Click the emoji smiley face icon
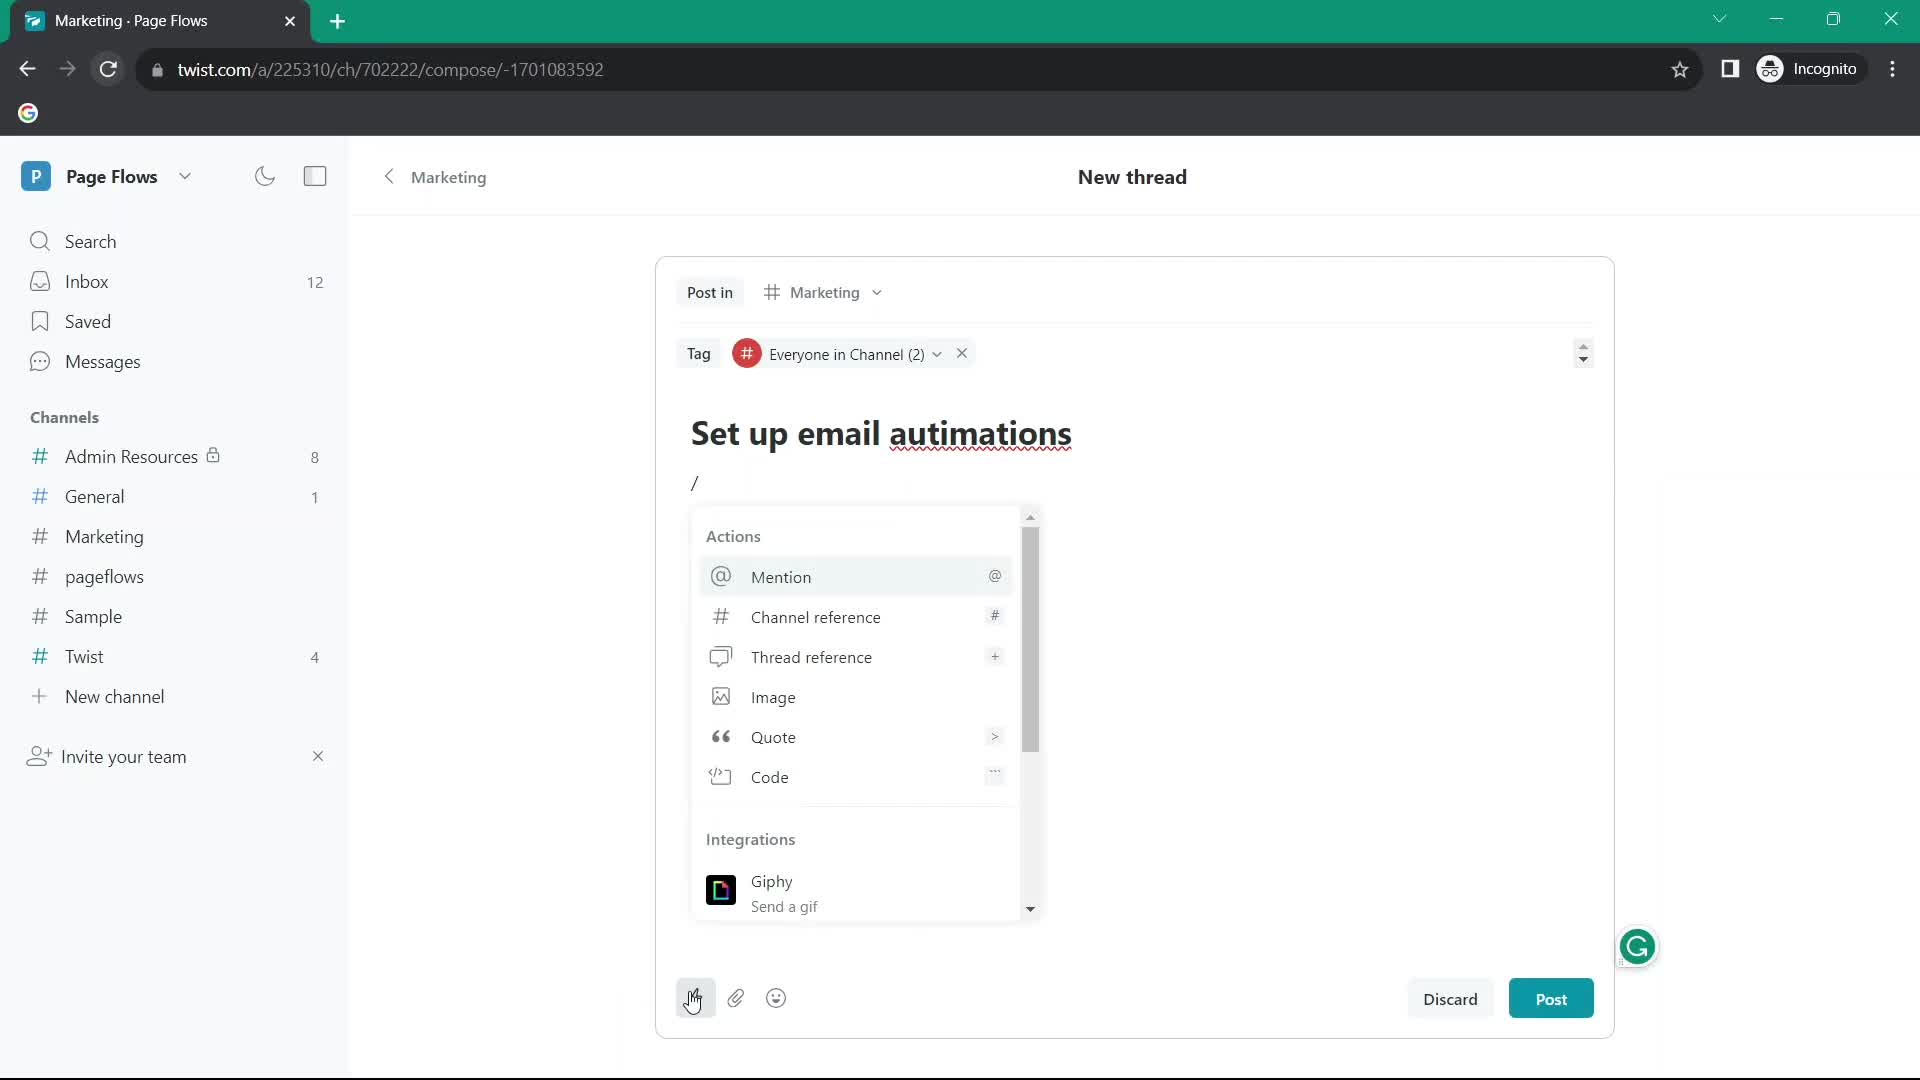 point(777,998)
